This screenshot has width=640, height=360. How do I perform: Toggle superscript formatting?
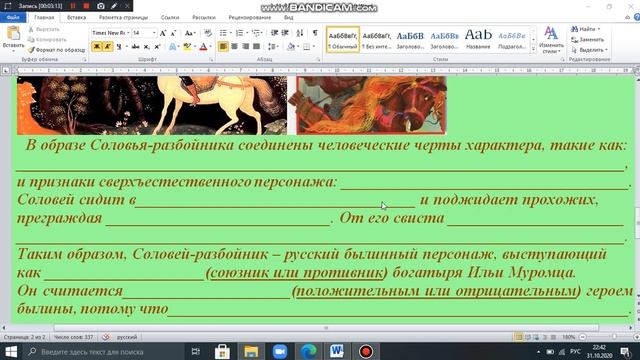pos(157,47)
